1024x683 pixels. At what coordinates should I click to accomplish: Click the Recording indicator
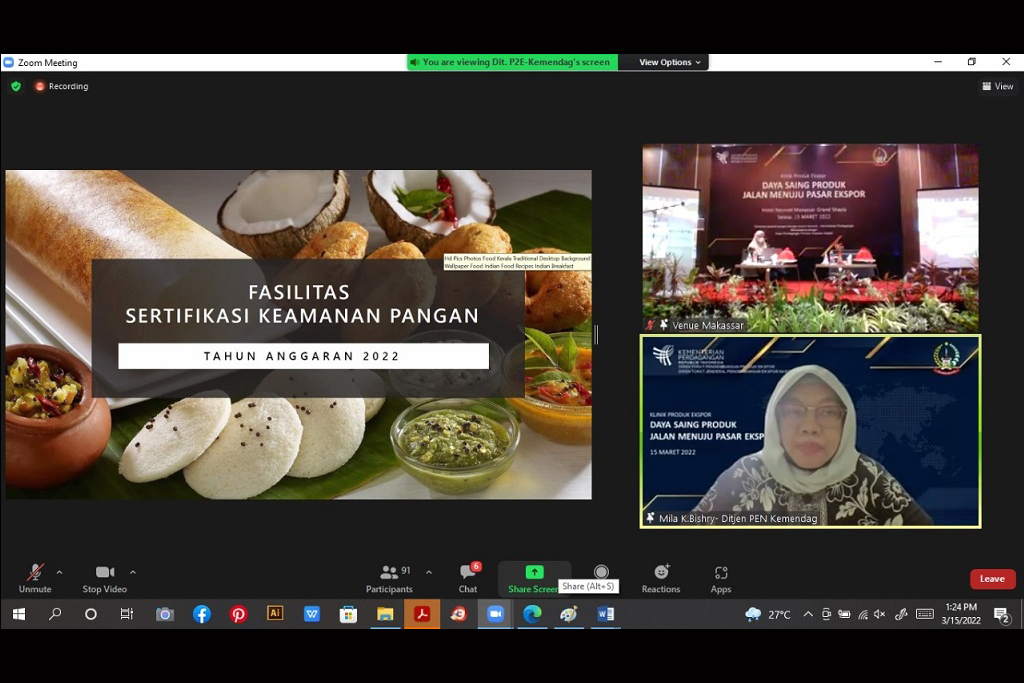62,87
